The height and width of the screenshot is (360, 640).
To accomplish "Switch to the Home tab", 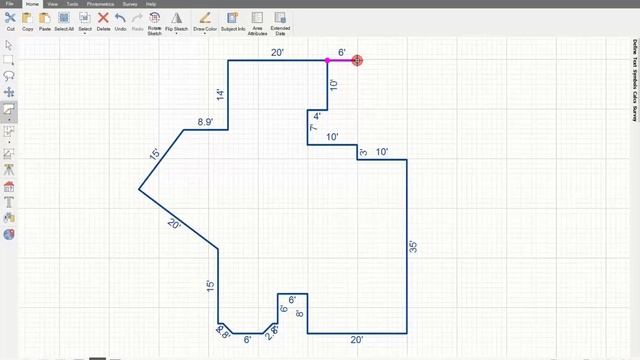I will [x=32, y=4].
